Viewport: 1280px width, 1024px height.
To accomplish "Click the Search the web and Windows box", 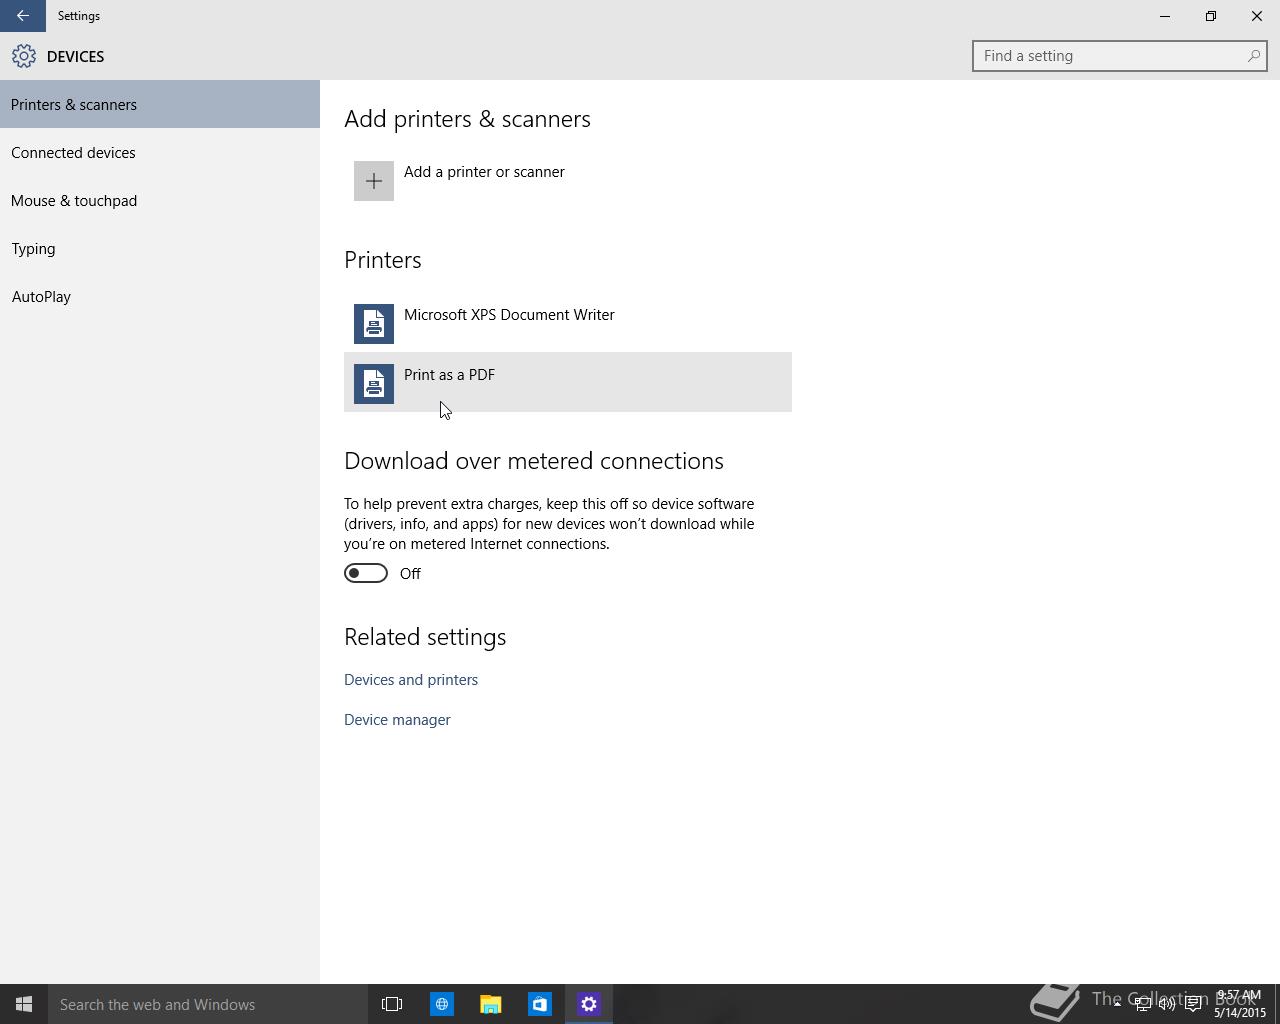I will (x=208, y=1004).
